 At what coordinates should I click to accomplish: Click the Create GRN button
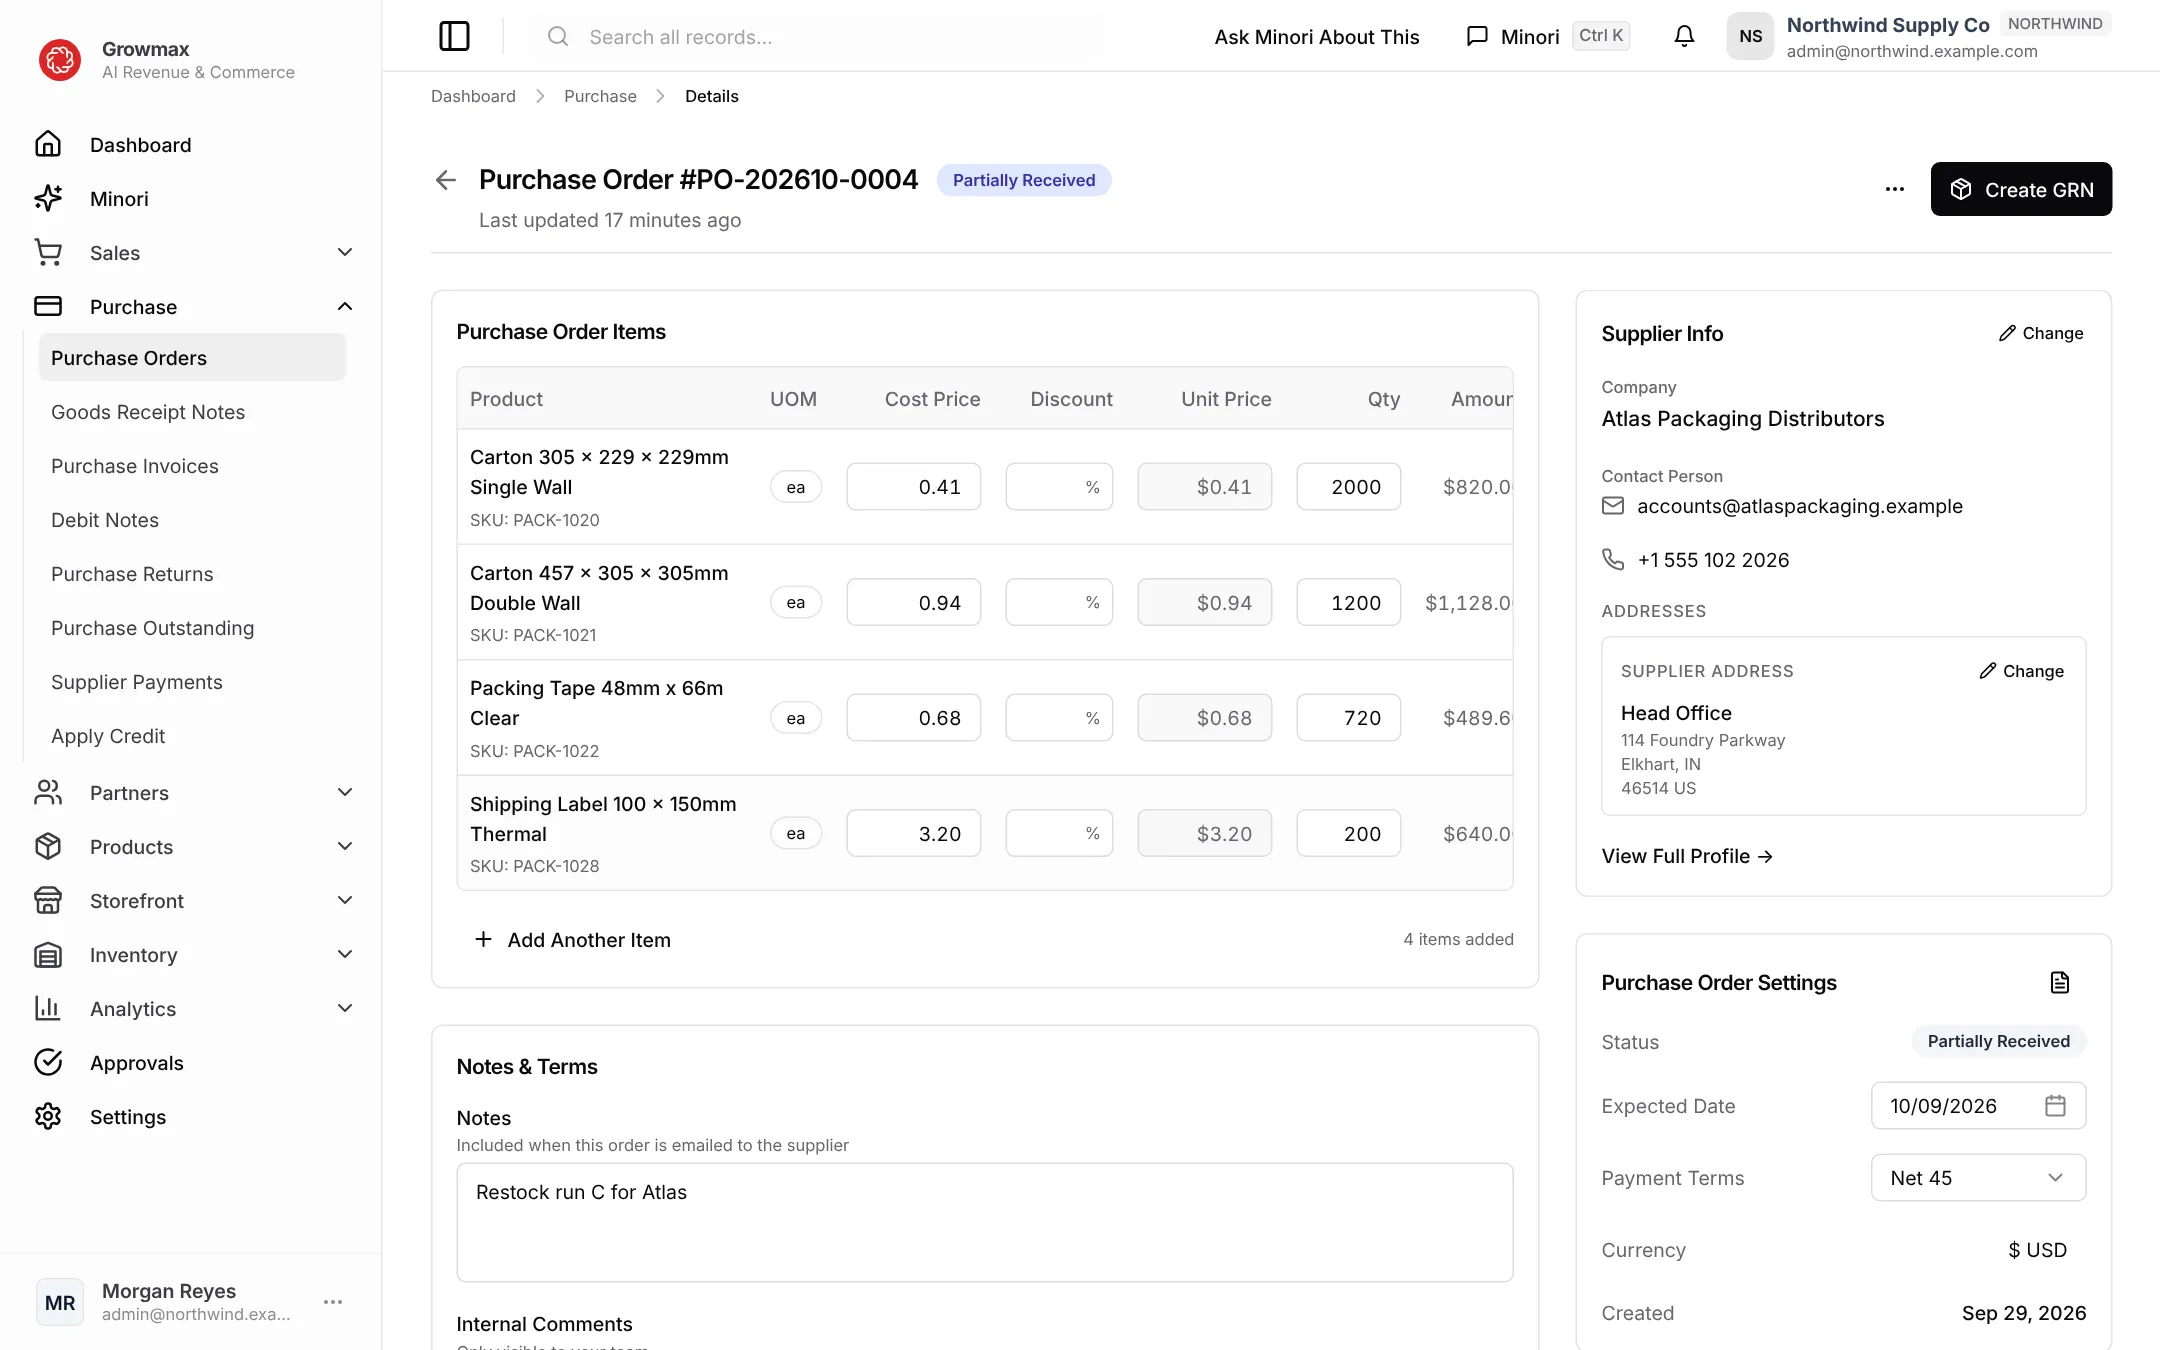pyautogui.click(x=2021, y=189)
